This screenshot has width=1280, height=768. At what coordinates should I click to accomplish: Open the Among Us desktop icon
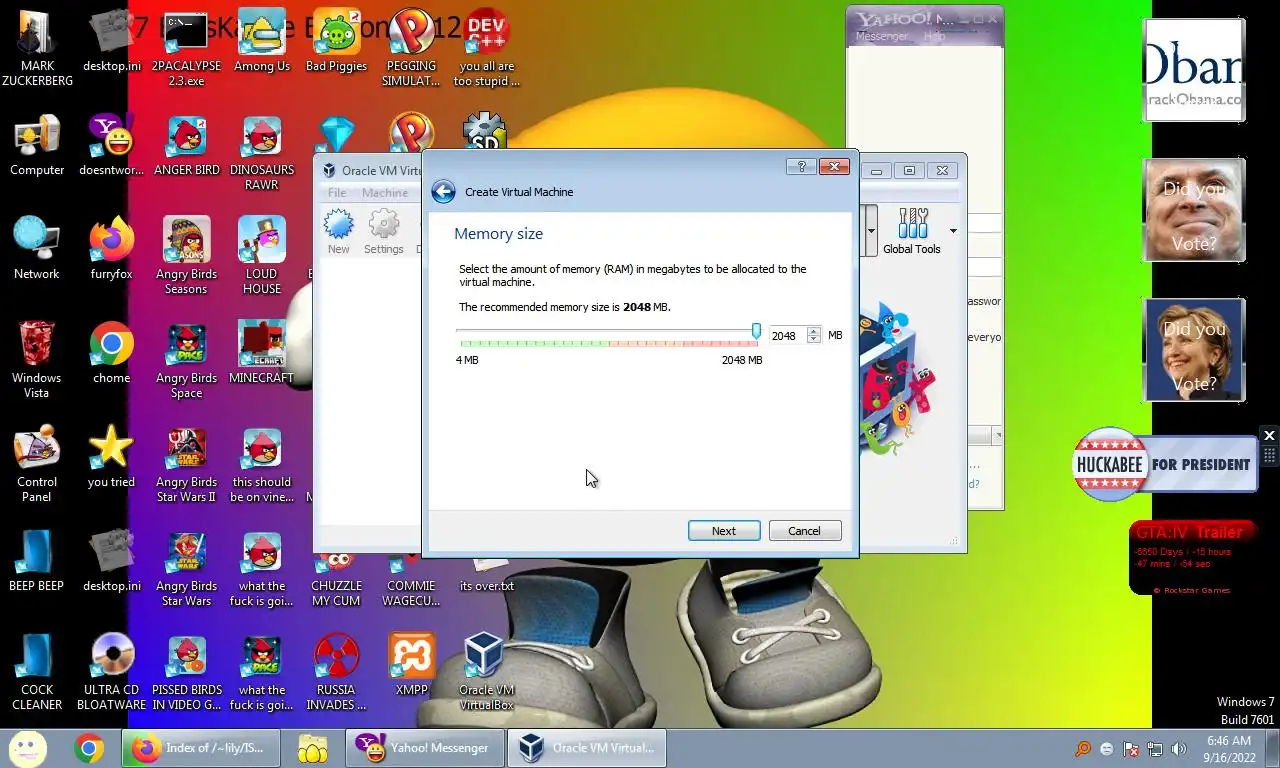click(x=261, y=43)
